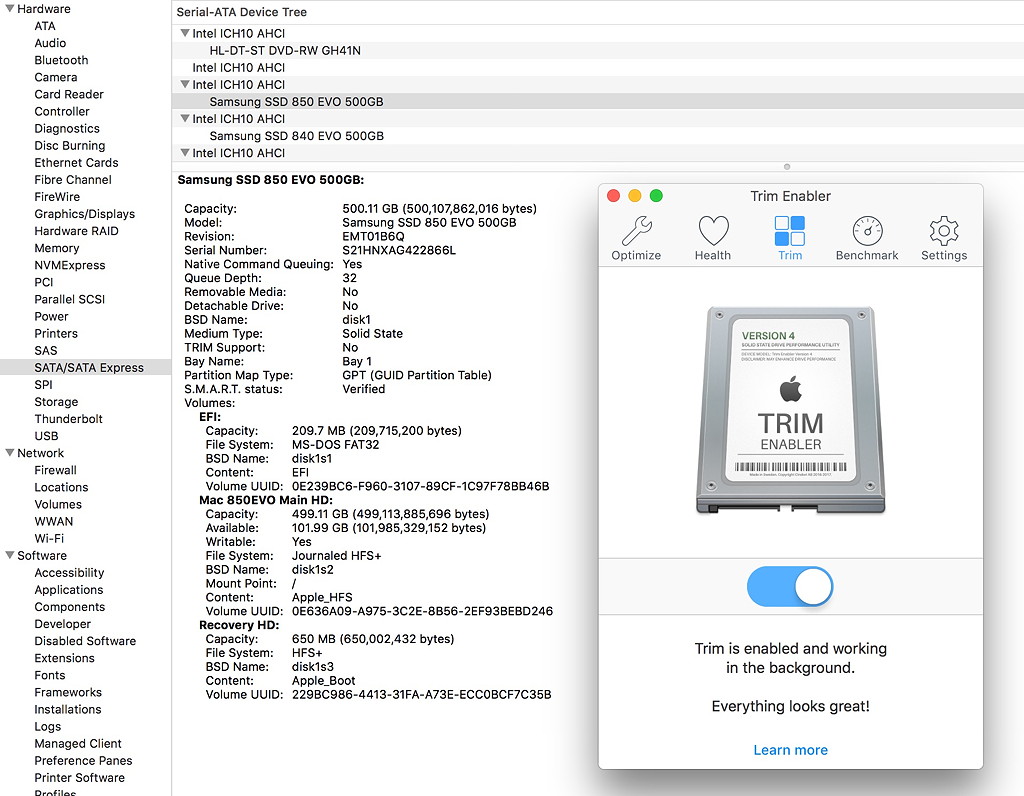Screen dimensions: 1024x796
Task: Select Diagnostics in the sidebar
Action: tap(67, 129)
